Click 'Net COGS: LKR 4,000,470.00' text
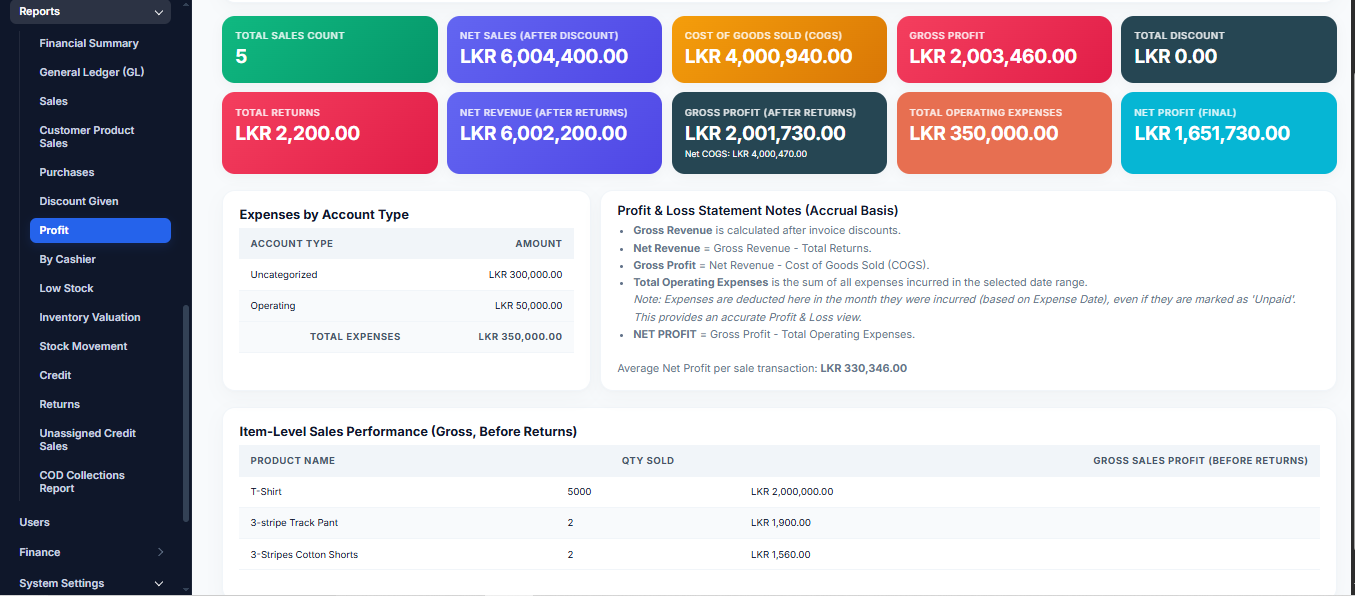Screen dimensions: 1355x596 tap(746, 154)
